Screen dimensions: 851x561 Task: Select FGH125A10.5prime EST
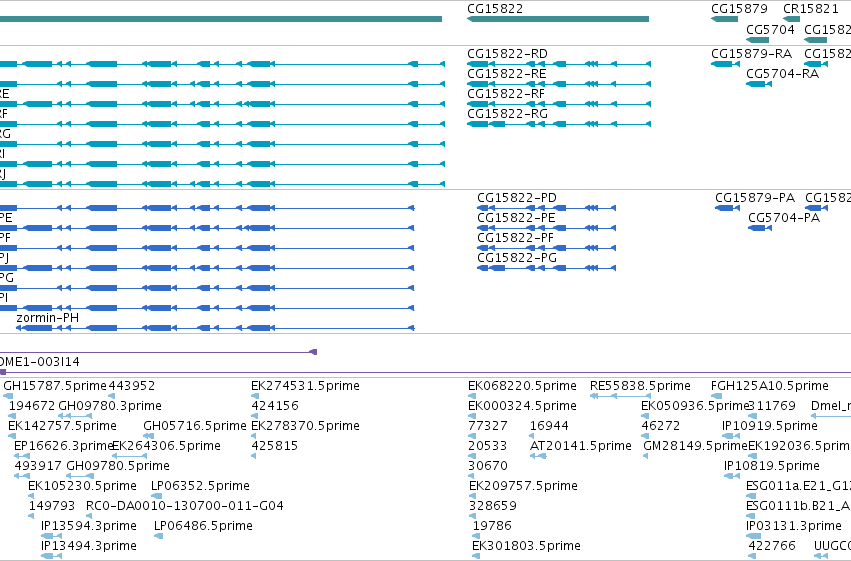point(716,396)
